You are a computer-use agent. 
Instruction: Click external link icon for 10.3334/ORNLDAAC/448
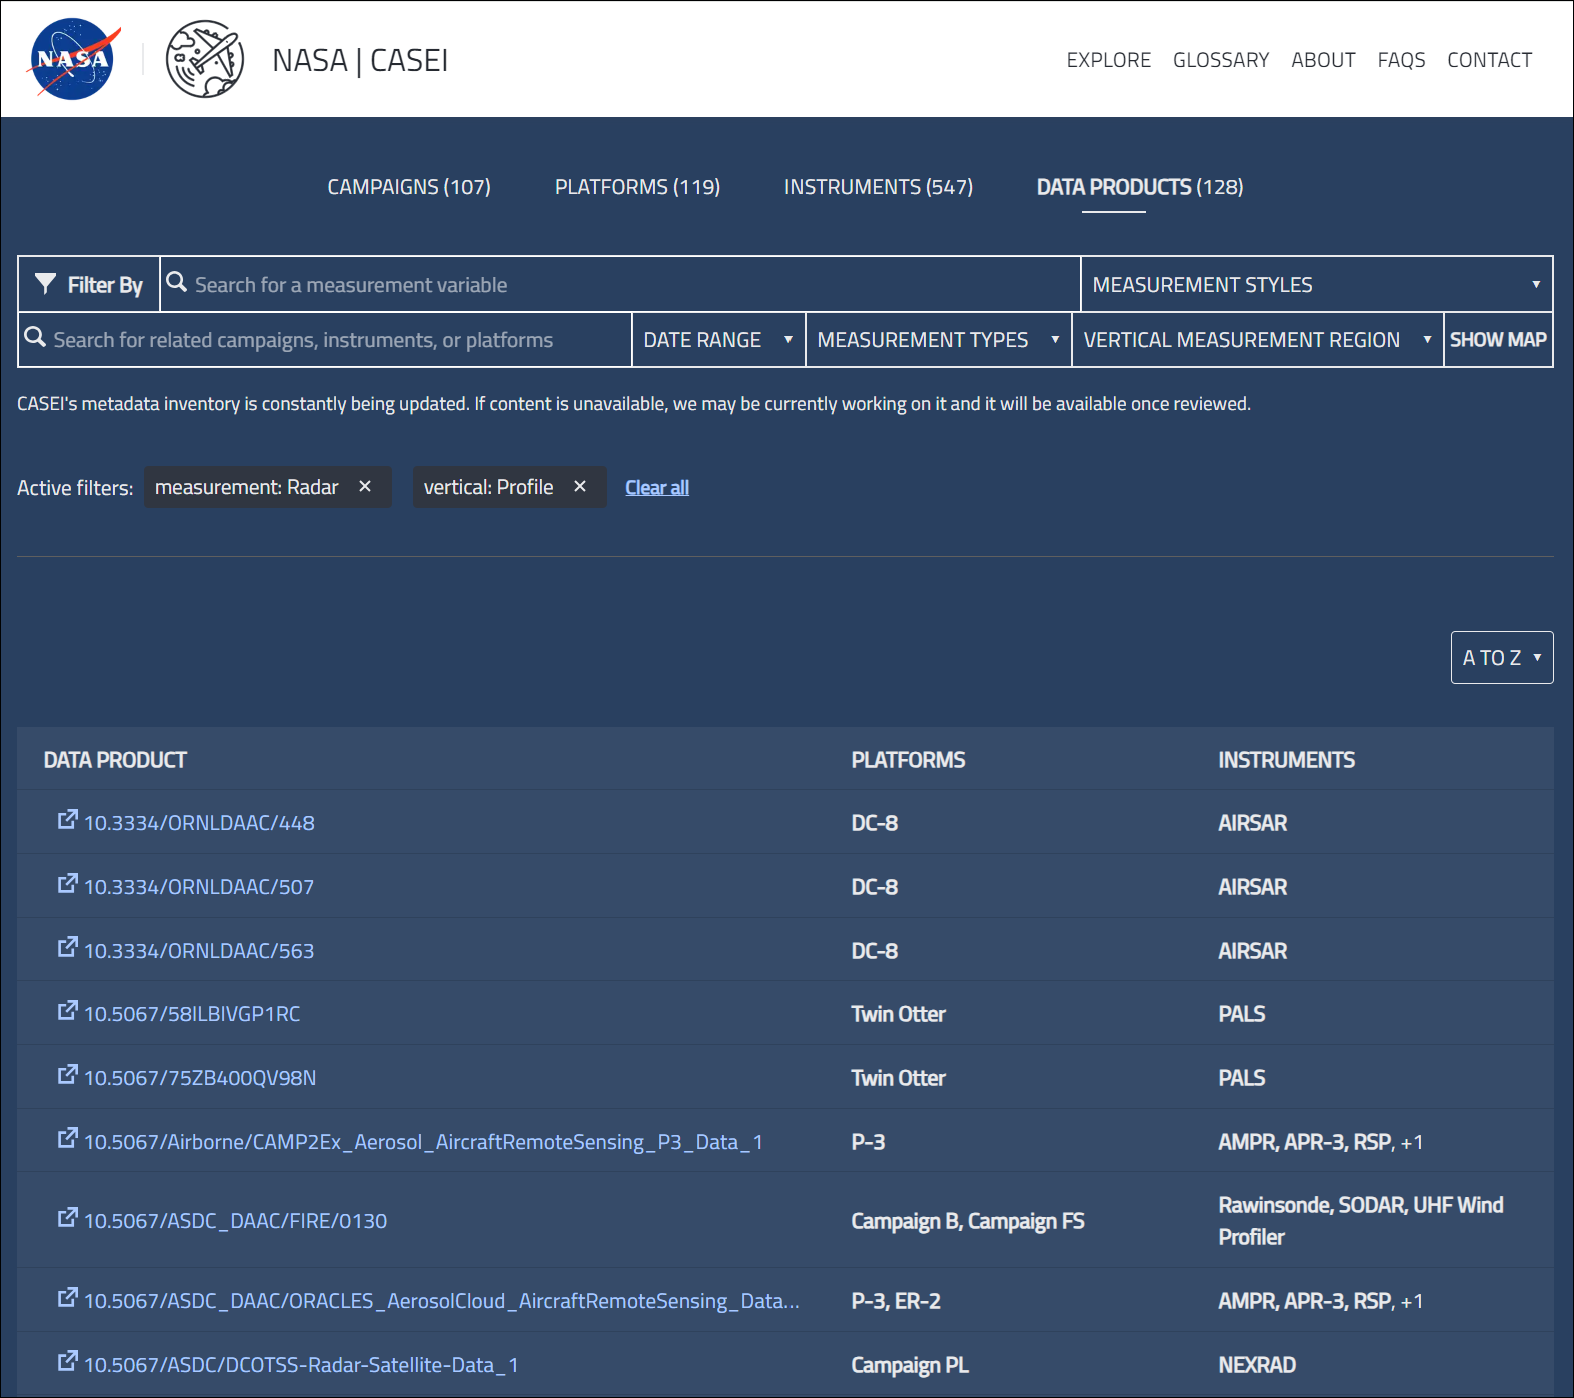click(x=67, y=820)
